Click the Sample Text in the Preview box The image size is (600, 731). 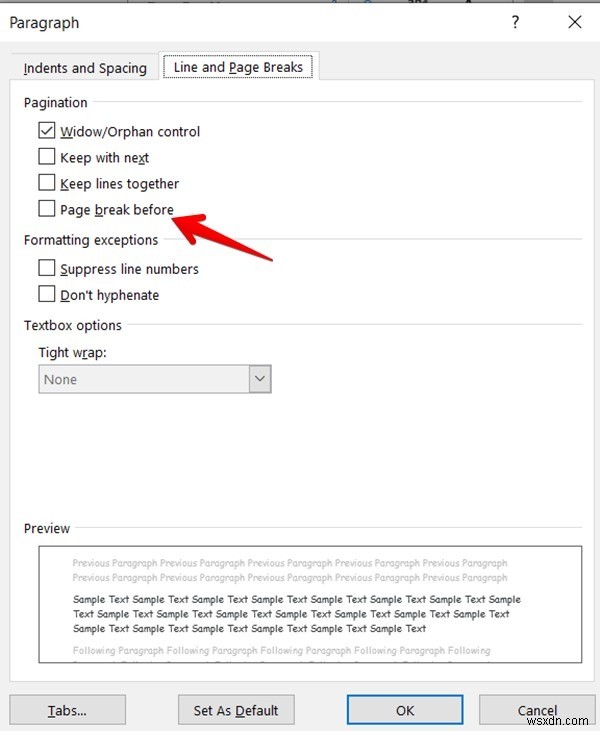(x=296, y=614)
